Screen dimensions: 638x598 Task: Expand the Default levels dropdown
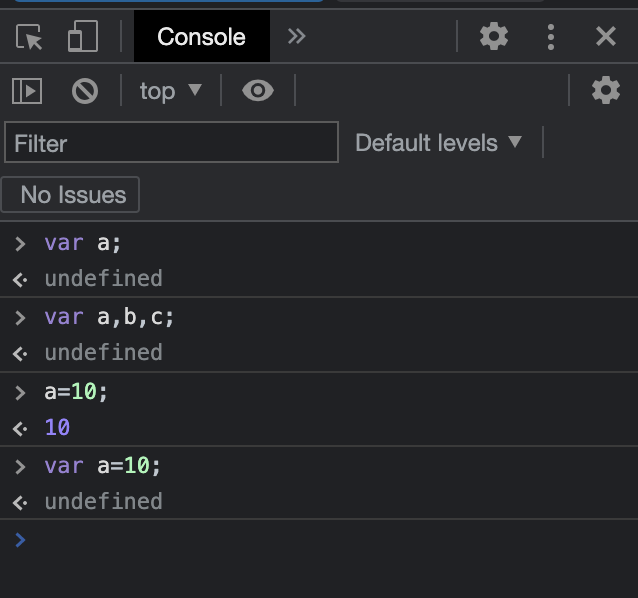pos(439,143)
